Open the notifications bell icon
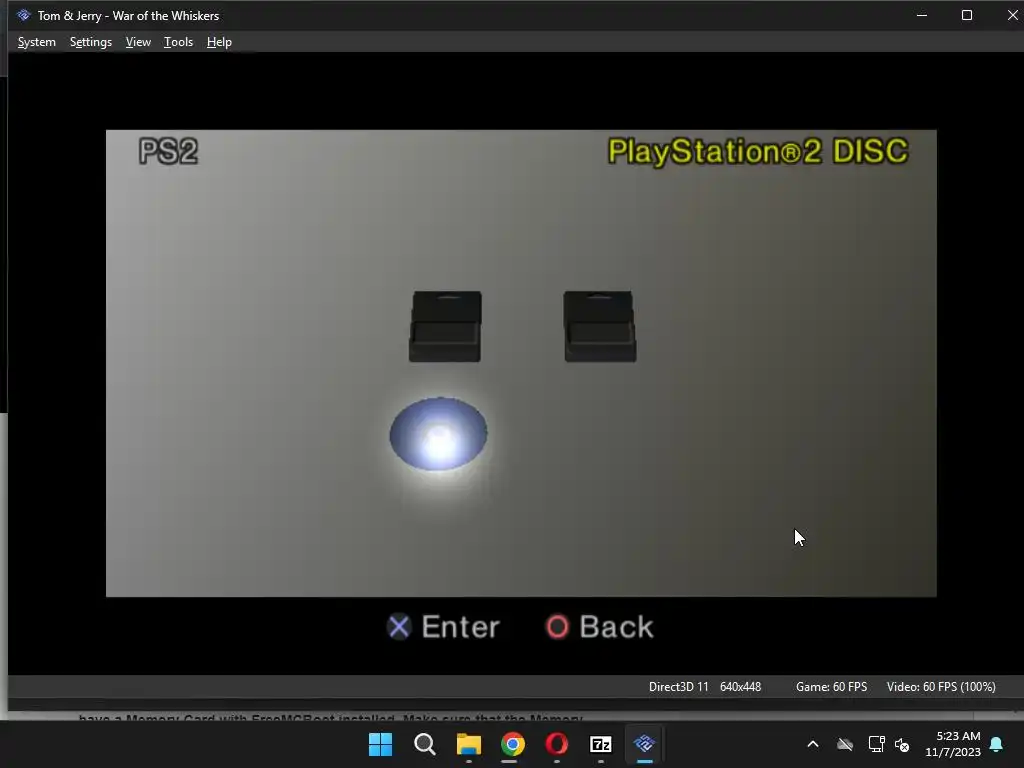The image size is (1024, 768). coord(997,744)
